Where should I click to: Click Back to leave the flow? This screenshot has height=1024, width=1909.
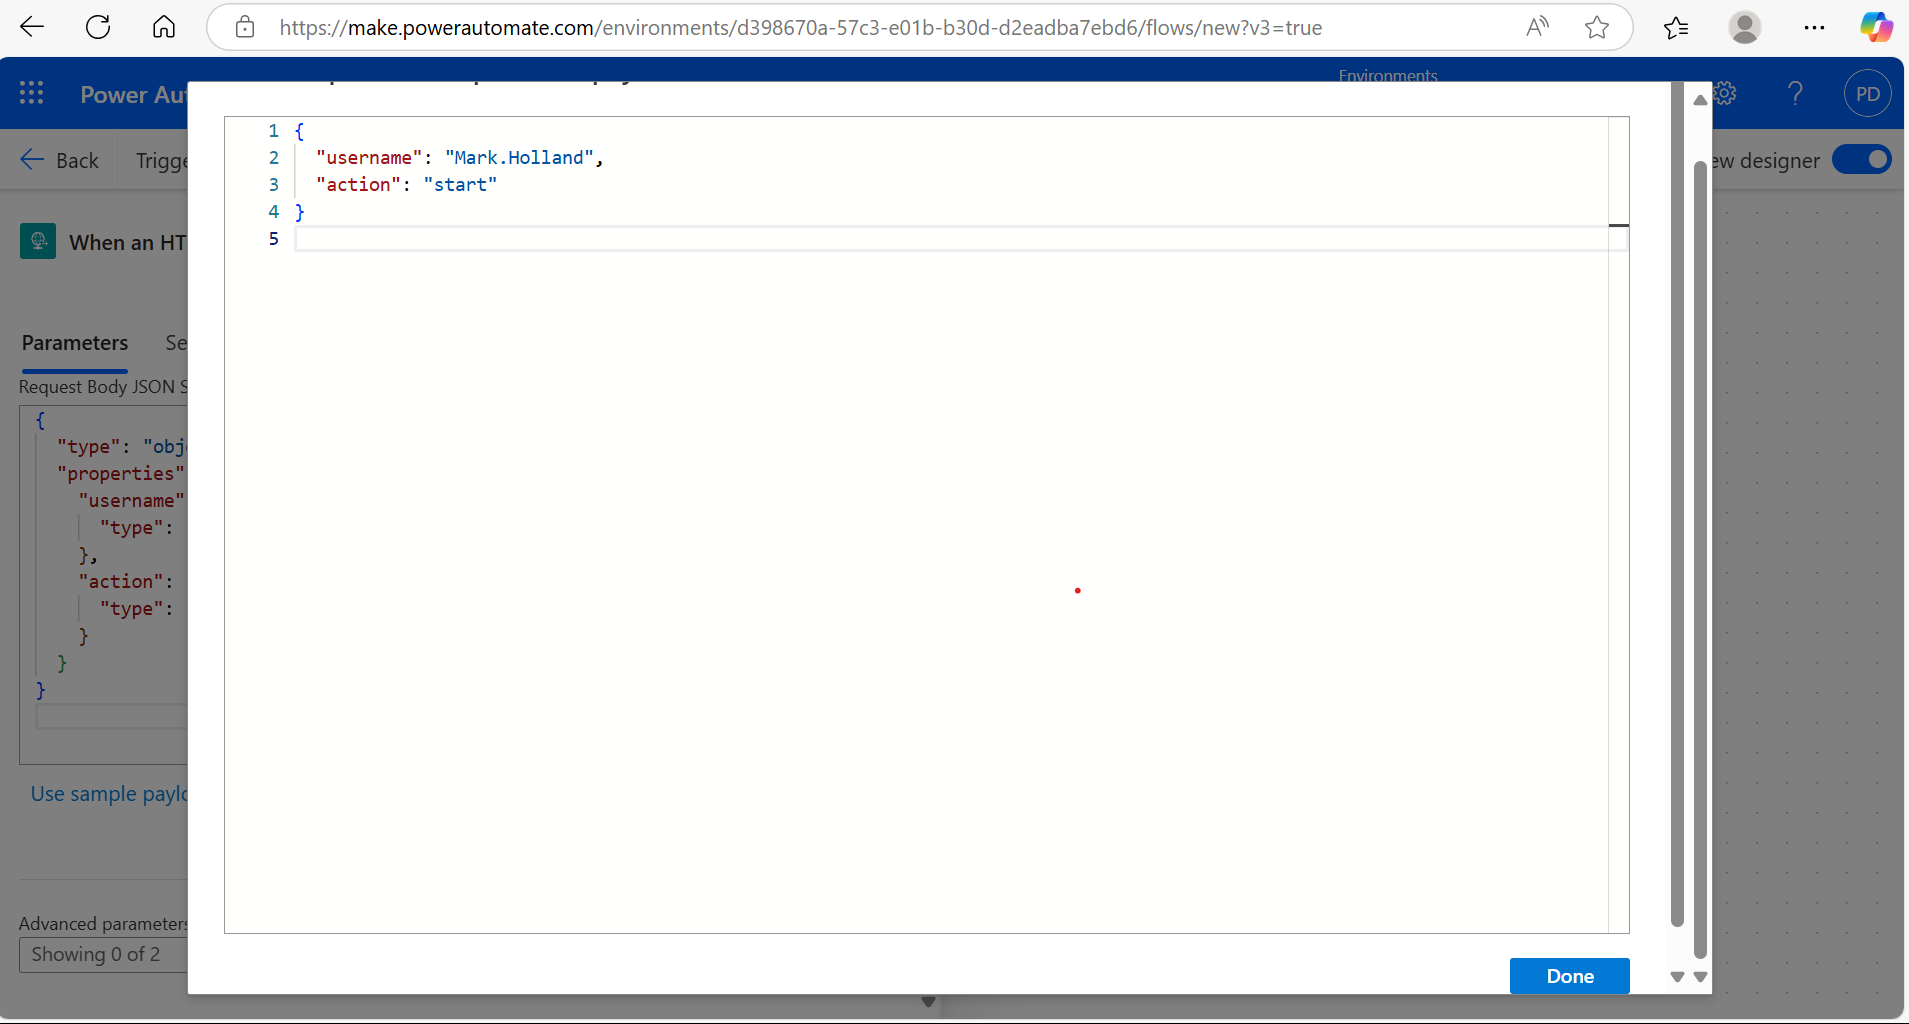click(x=60, y=160)
